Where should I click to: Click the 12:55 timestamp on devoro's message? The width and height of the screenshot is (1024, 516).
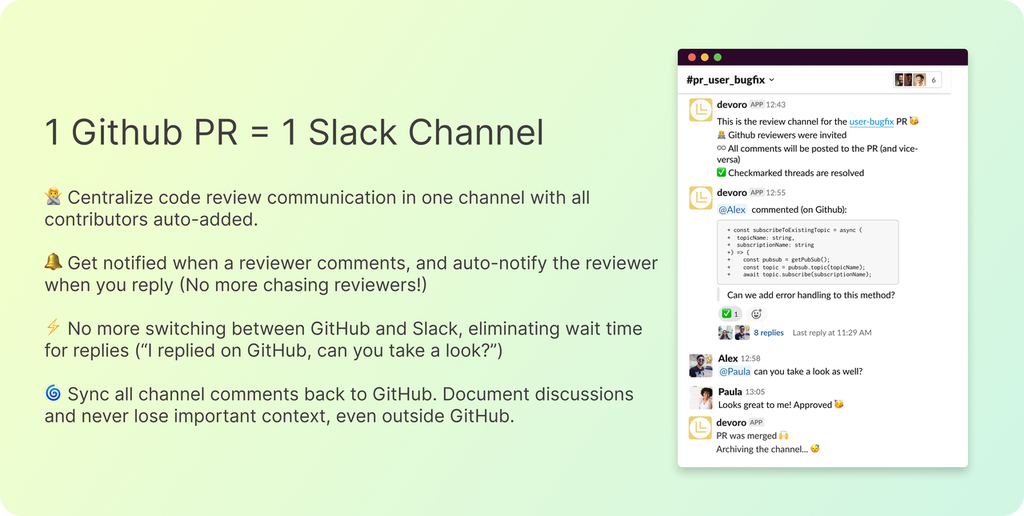point(776,193)
